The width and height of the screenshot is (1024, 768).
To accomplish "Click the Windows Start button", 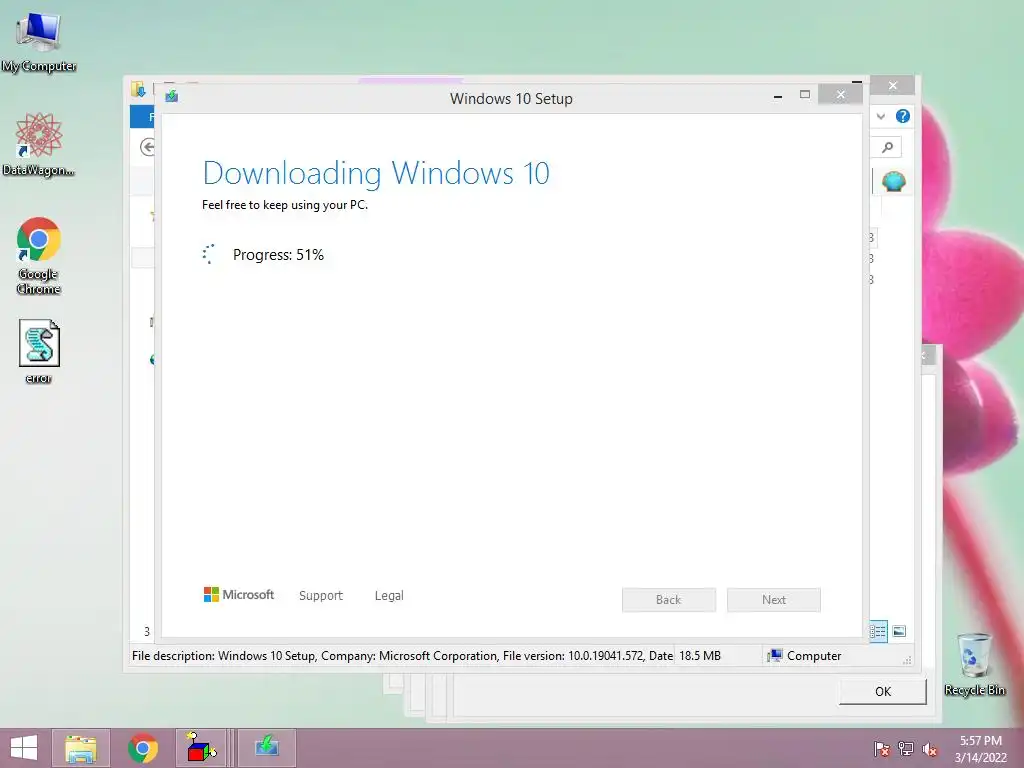I will click(24, 748).
